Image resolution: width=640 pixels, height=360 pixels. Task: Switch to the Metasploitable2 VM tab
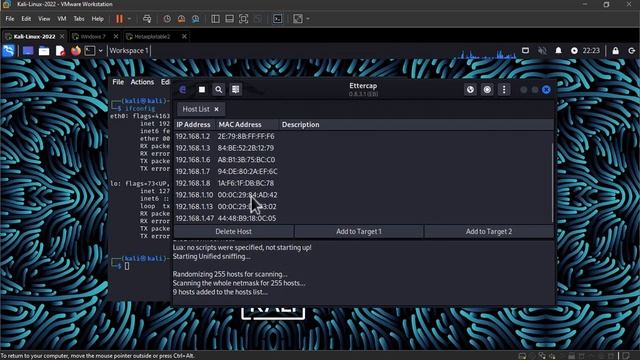coord(152,36)
